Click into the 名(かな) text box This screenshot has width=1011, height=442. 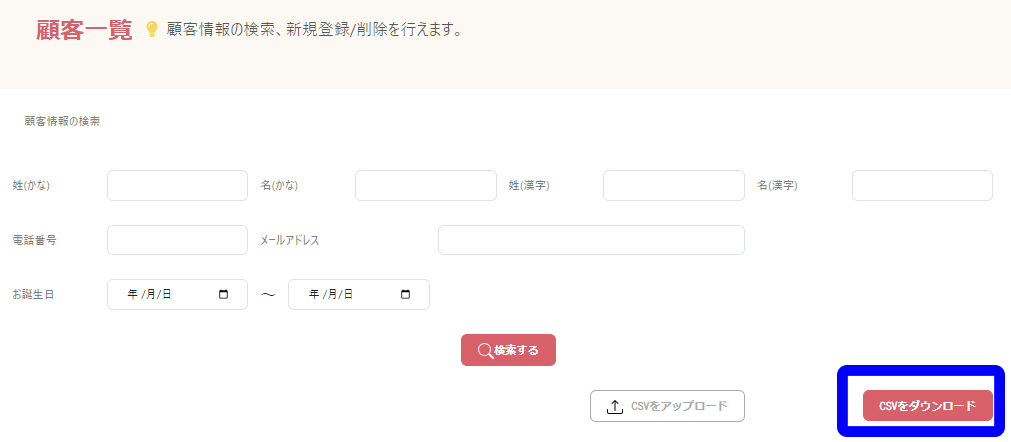click(x=425, y=185)
